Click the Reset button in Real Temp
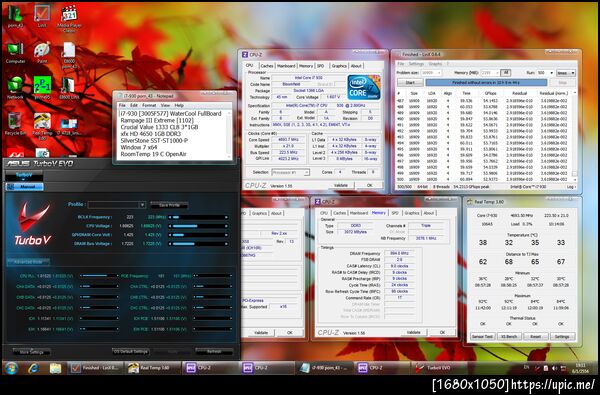 click(535, 336)
